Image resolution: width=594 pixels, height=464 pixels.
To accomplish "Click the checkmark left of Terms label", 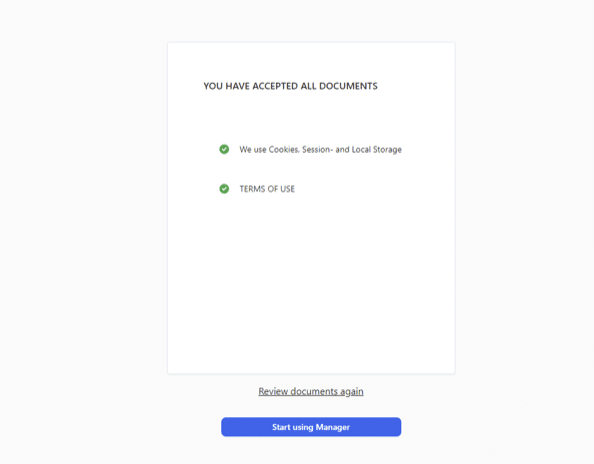I will [224, 189].
